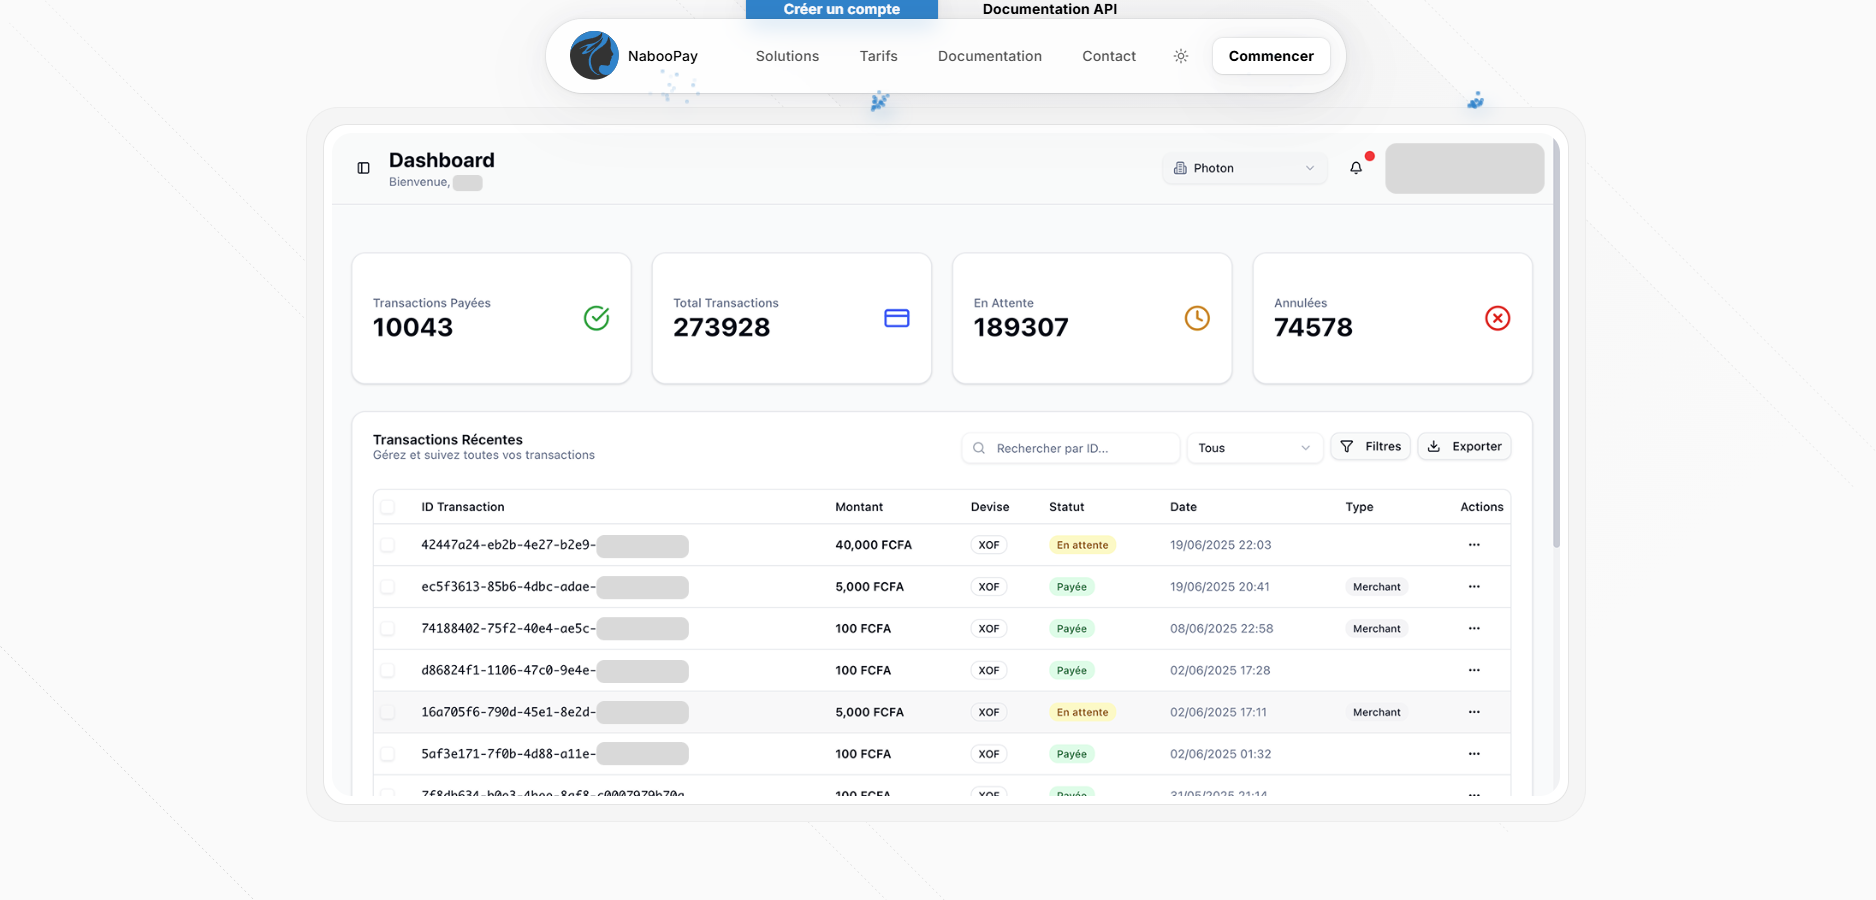The height and width of the screenshot is (900, 1876).
Task: Click the red X icon on Annulées card
Action: (x=1497, y=318)
